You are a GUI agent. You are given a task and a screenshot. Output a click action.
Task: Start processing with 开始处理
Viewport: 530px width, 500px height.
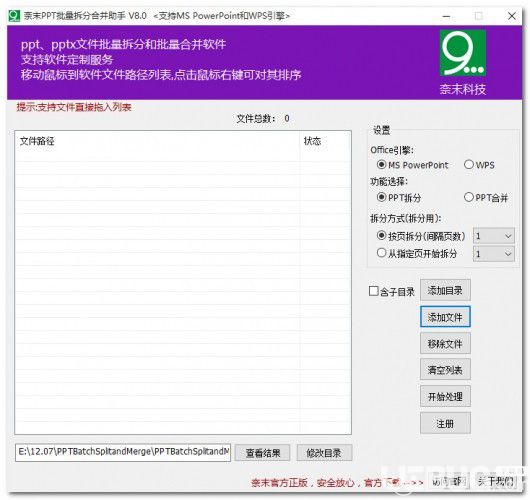click(x=445, y=396)
